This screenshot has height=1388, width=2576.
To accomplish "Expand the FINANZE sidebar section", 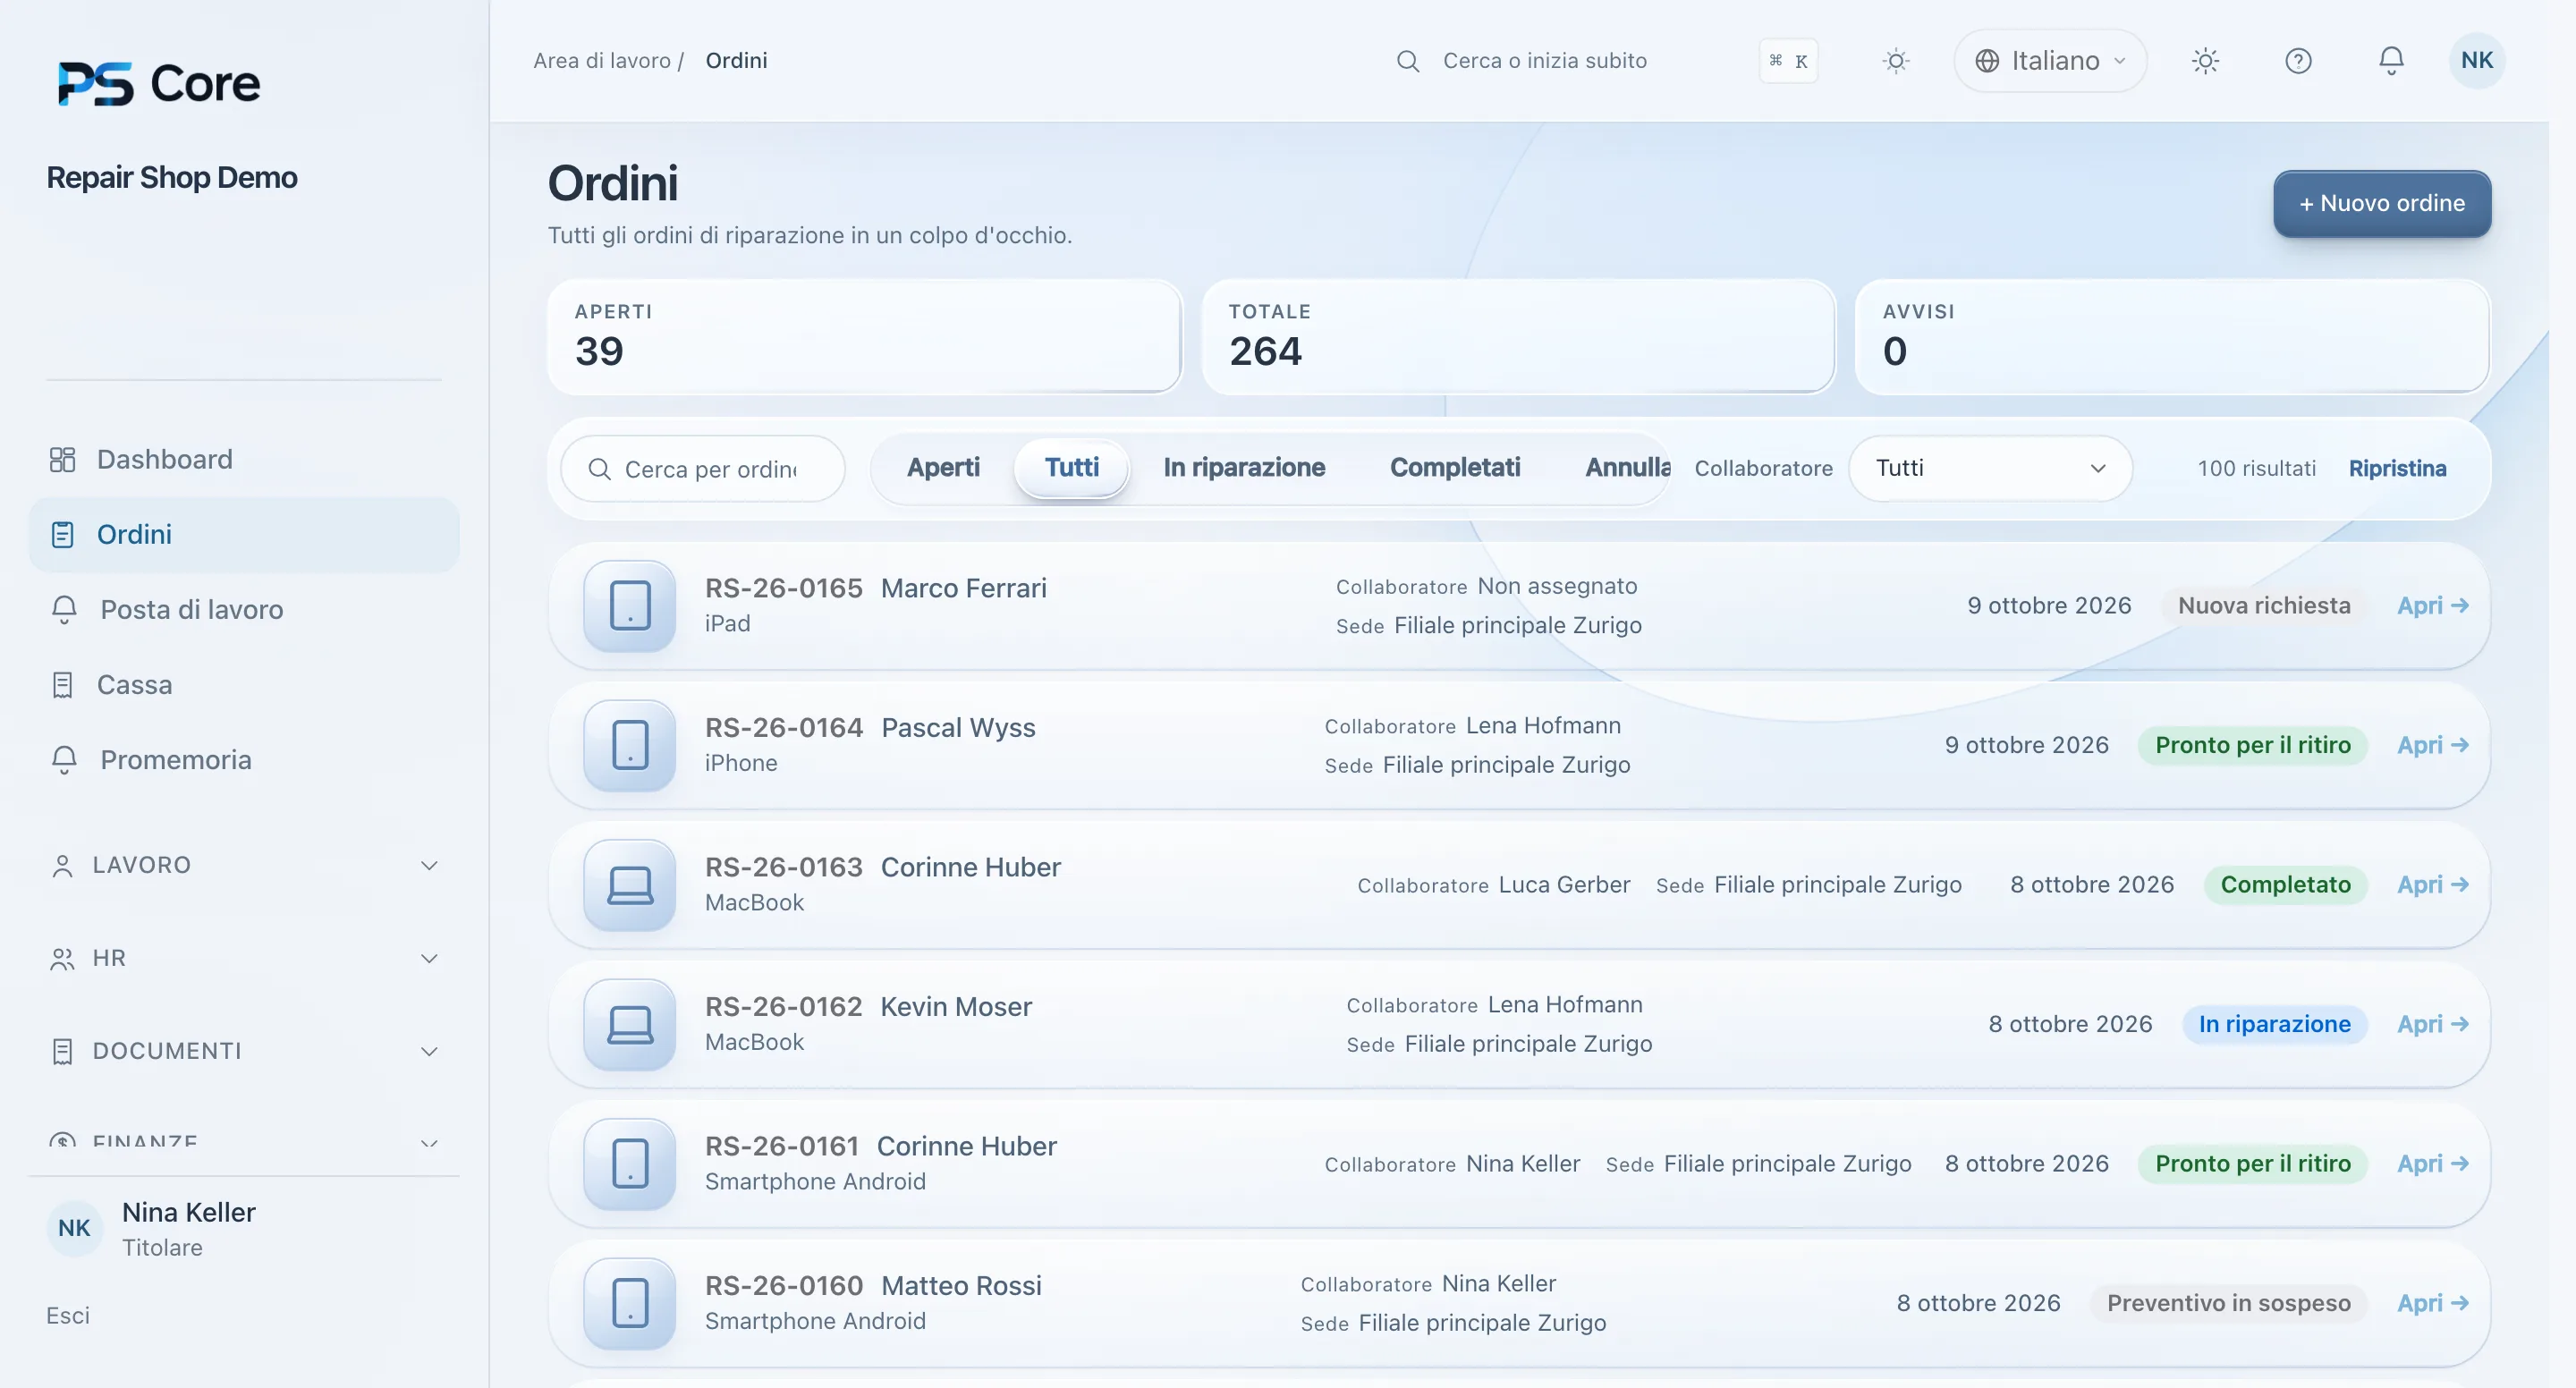I will pyautogui.click(x=243, y=1142).
